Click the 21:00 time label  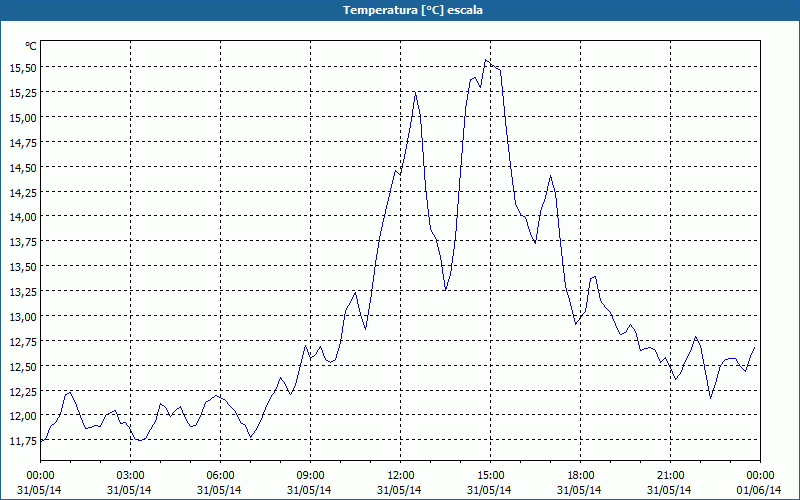pyautogui.click(x=670, y=476)
